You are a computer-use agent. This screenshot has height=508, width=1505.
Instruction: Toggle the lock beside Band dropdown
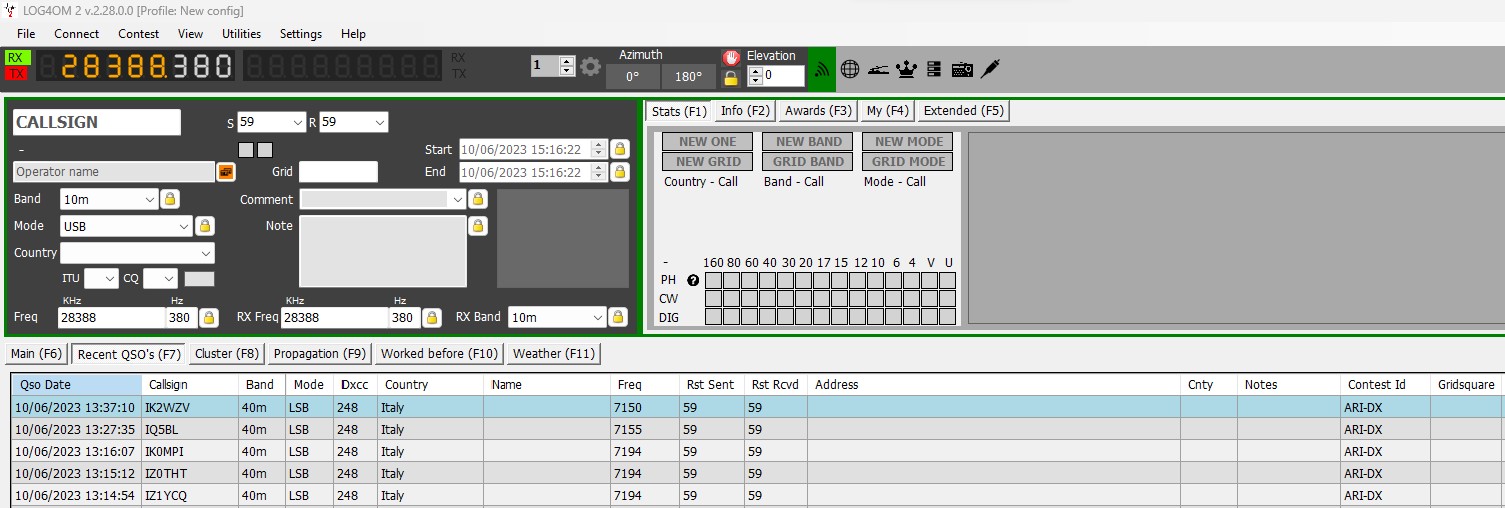tap(170, 199)
